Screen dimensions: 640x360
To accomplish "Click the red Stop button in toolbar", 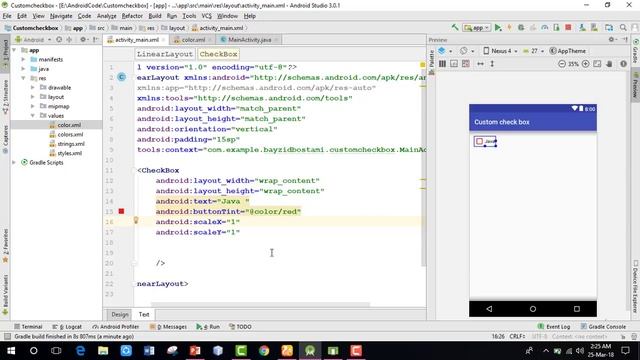I will click(568, 27).
